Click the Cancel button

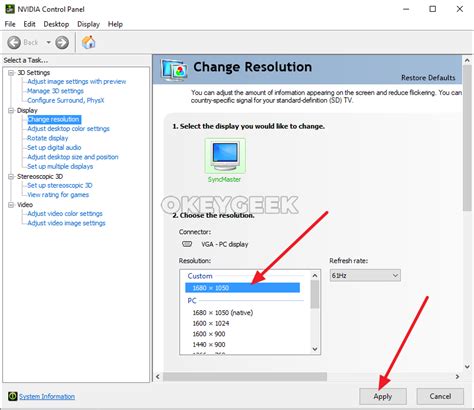[x=440, y=396]
